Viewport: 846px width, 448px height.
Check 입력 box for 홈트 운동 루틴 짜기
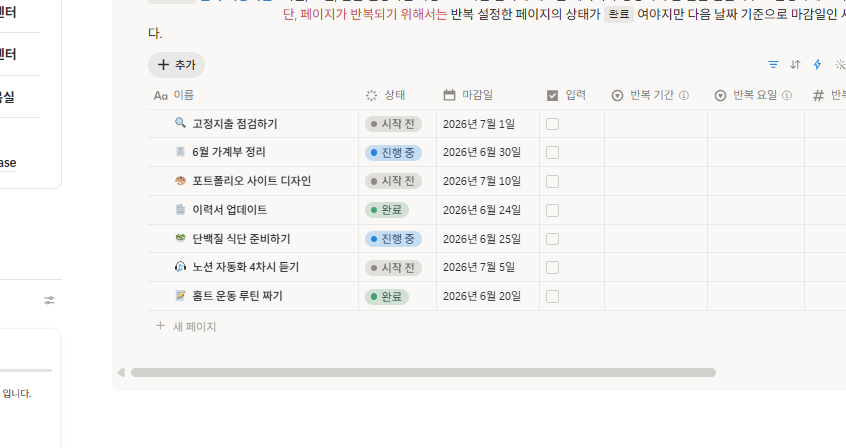pyautogui.click(x=552, y=296)
